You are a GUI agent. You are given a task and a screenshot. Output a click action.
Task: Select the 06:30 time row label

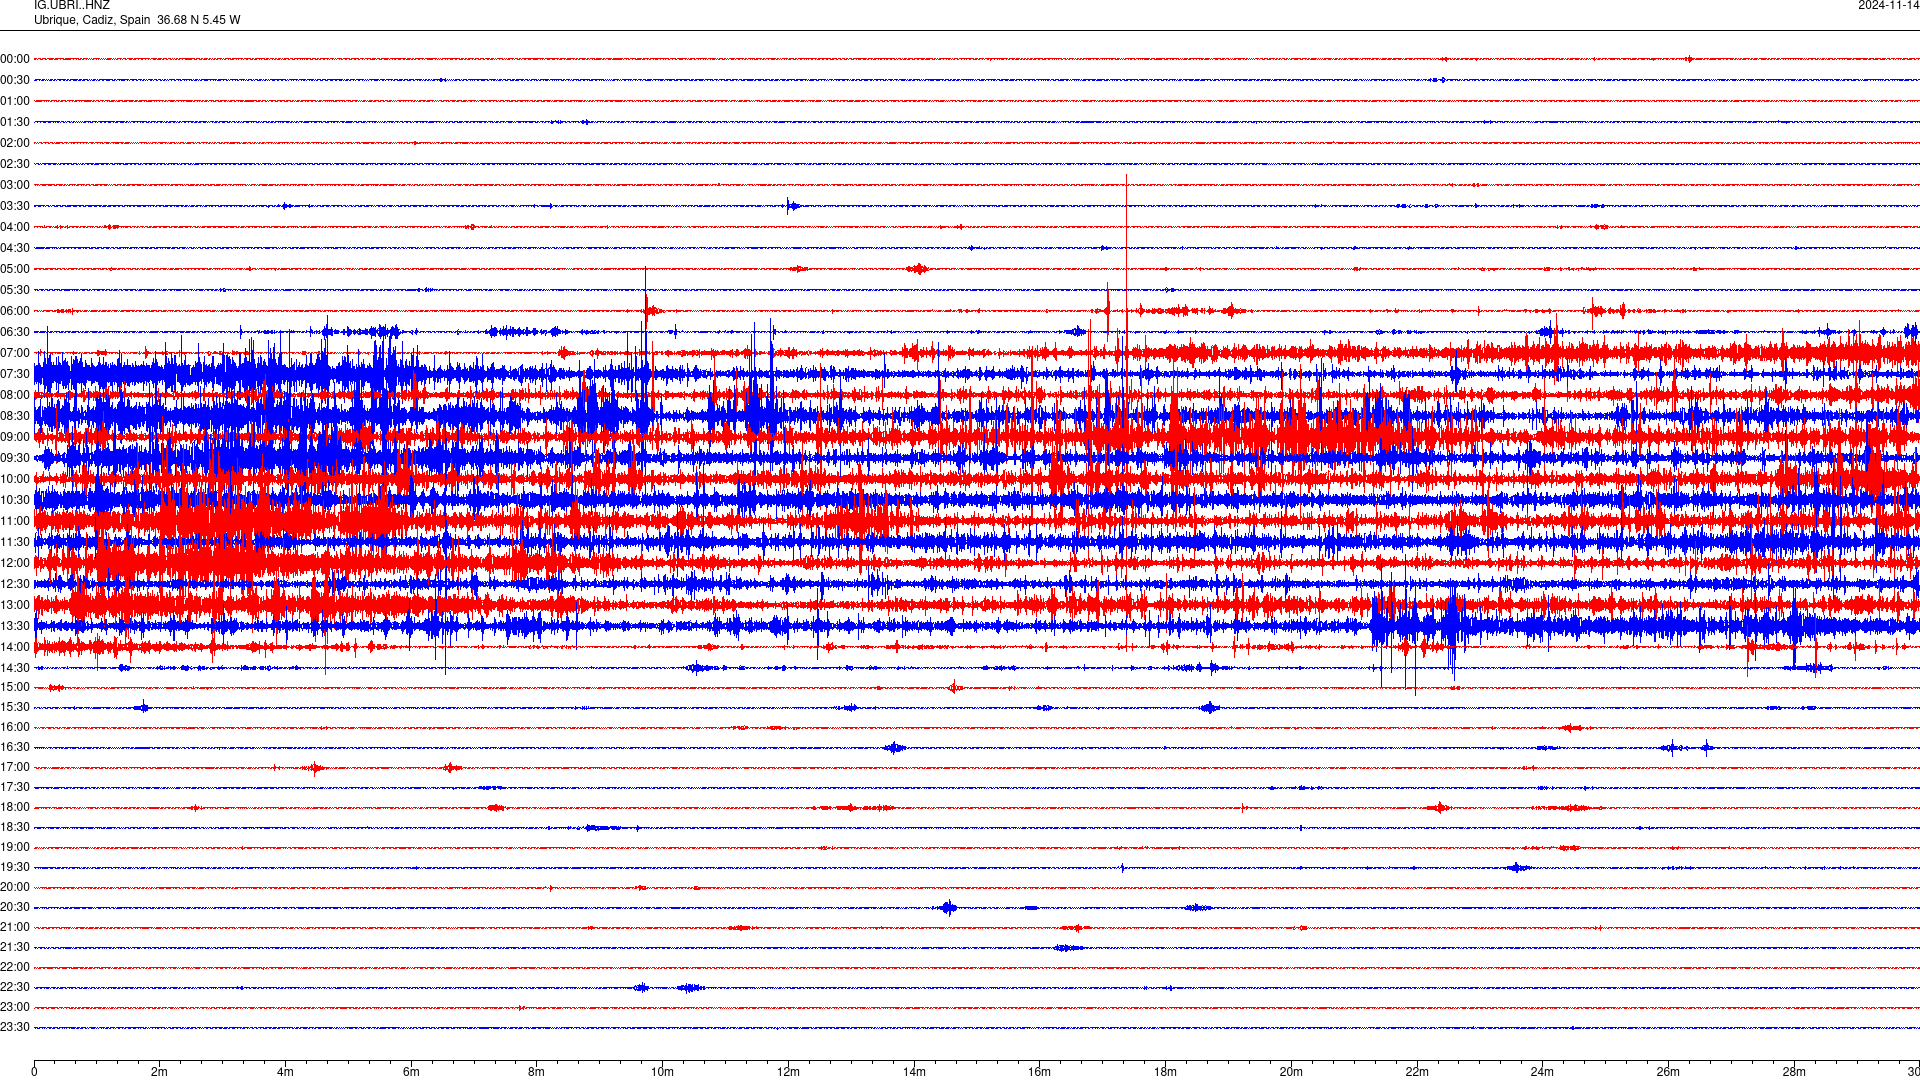(15, 332)
